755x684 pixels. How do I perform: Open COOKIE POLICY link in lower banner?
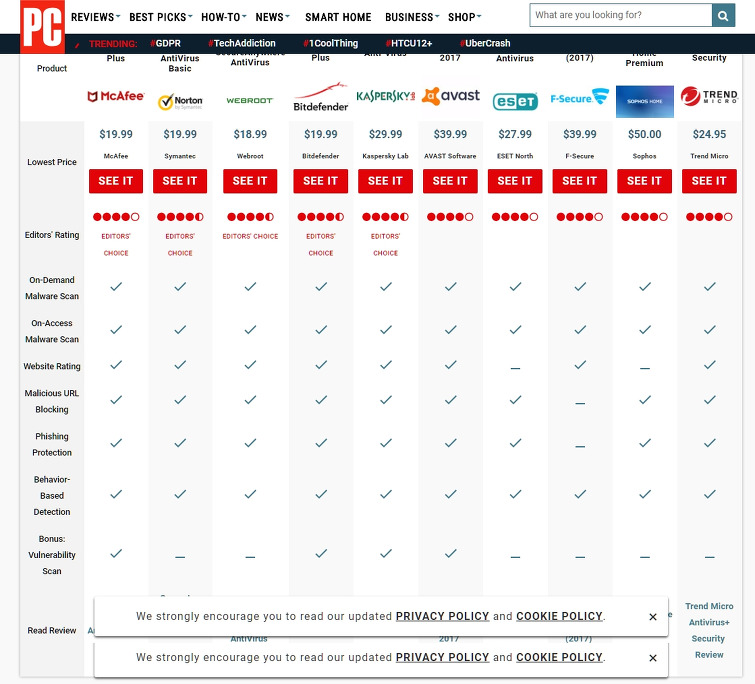(560, 658)
